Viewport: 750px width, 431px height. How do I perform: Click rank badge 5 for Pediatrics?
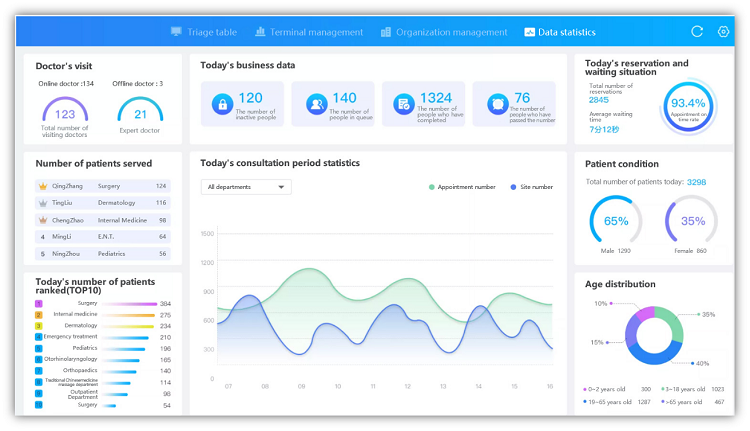pos(39,349)
